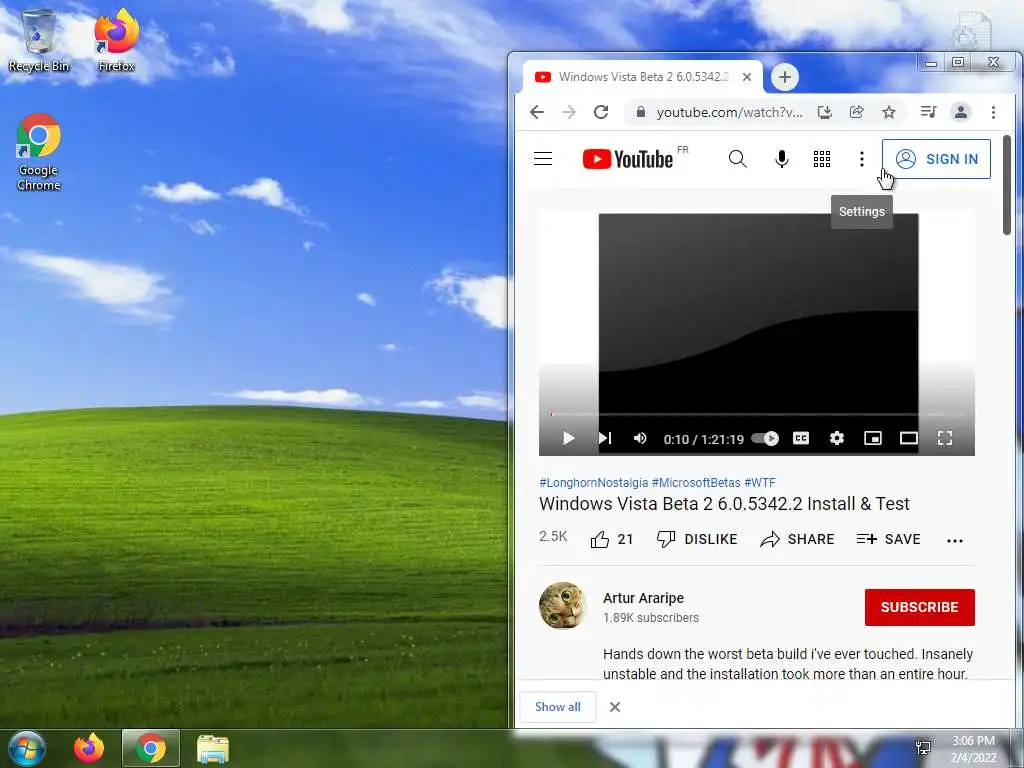Open Chrome media controls icon
The image size is (1024, 768).
click(928, 112)
